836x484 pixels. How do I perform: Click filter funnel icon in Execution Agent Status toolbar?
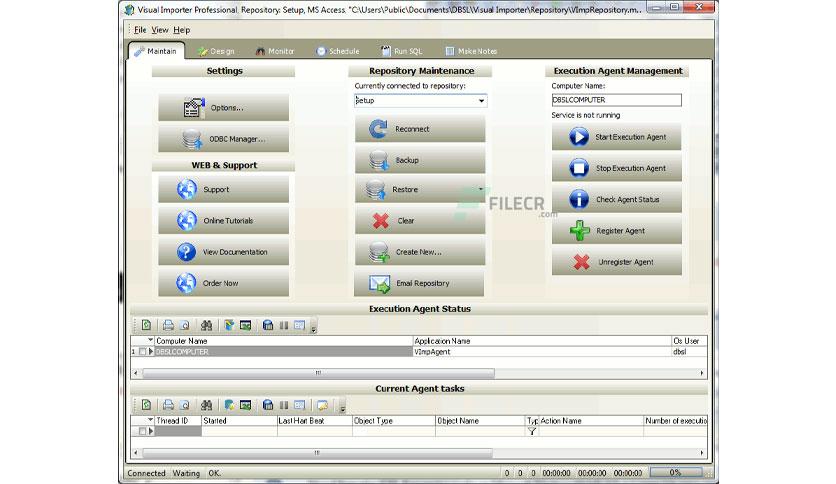229,325
